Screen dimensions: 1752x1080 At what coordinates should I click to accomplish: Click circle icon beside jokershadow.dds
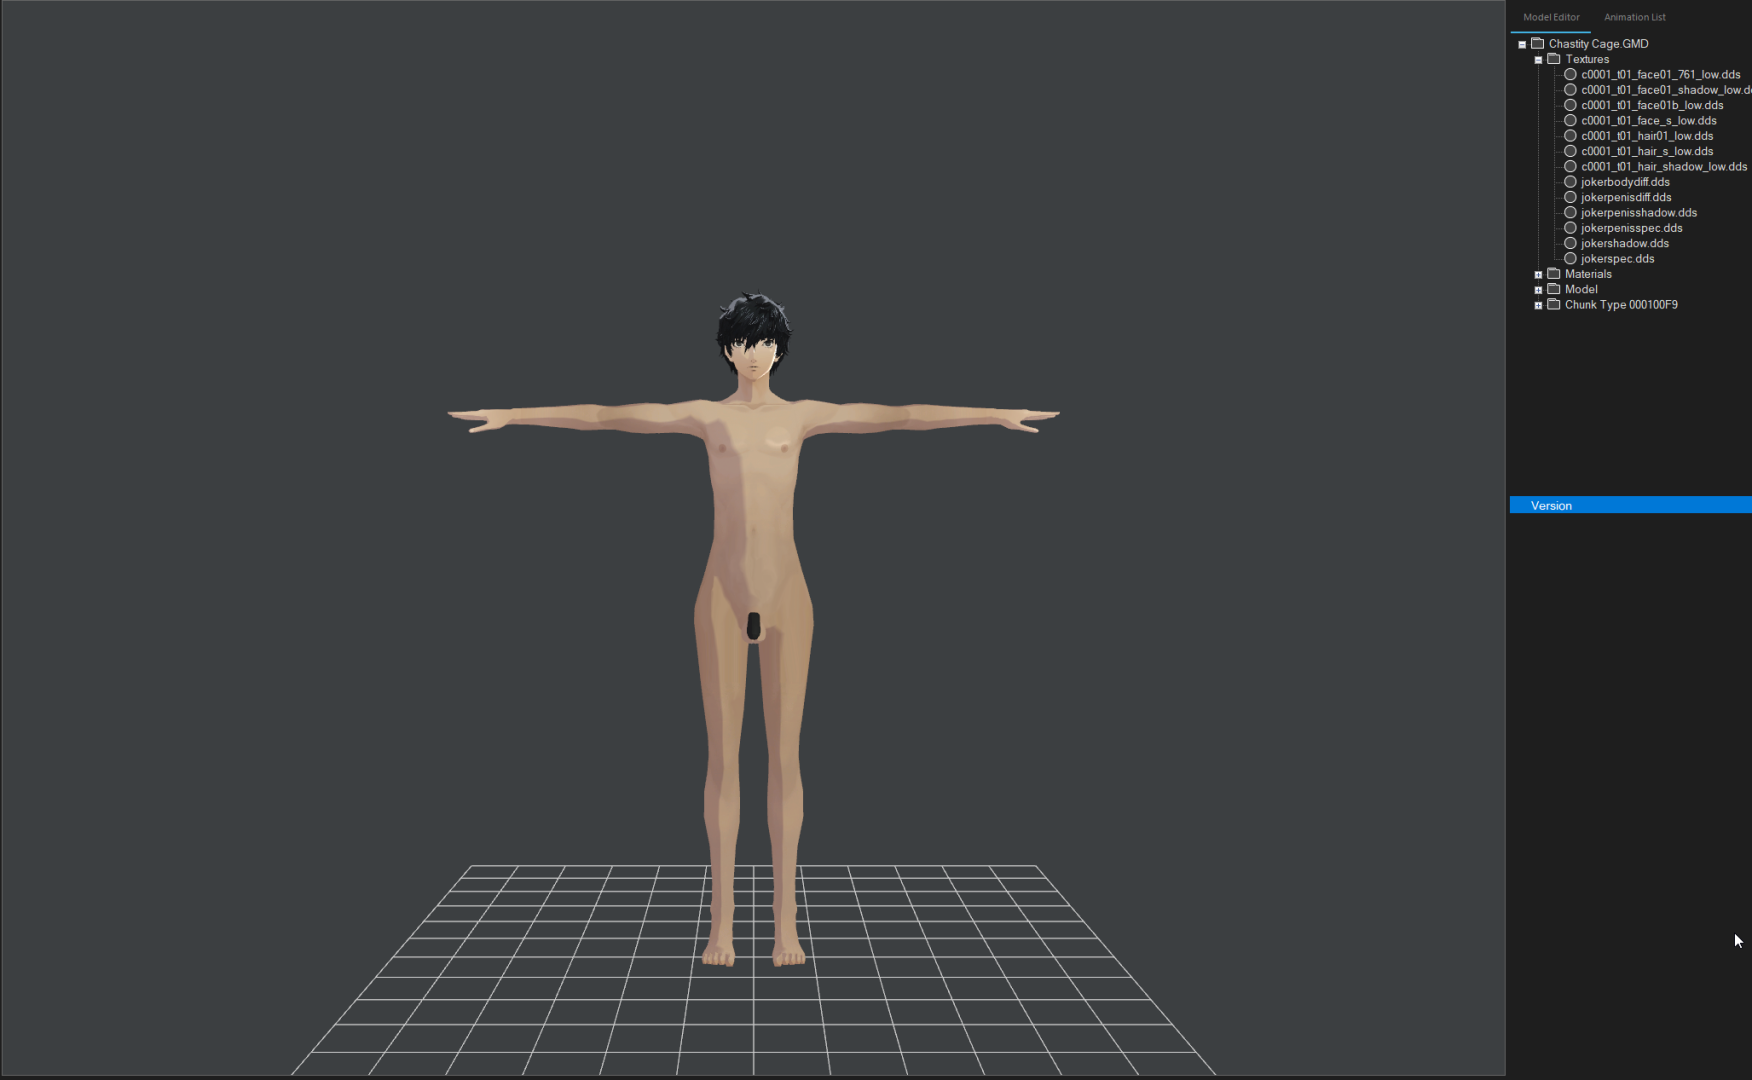(x=1570, y=243)
